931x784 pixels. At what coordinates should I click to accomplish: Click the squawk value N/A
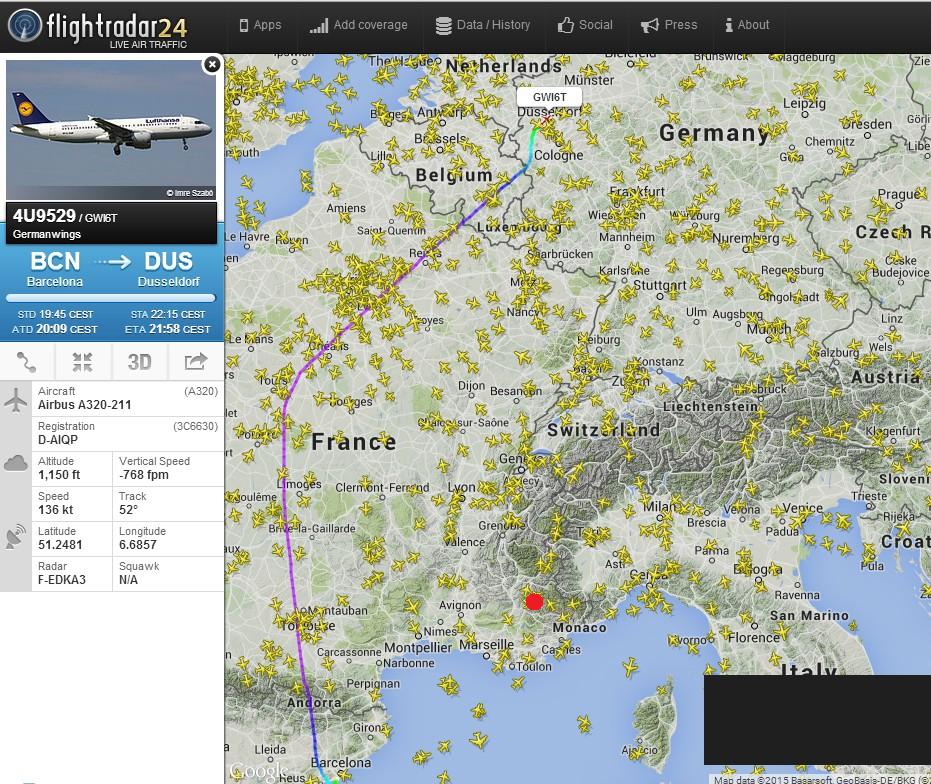[128, 580]
